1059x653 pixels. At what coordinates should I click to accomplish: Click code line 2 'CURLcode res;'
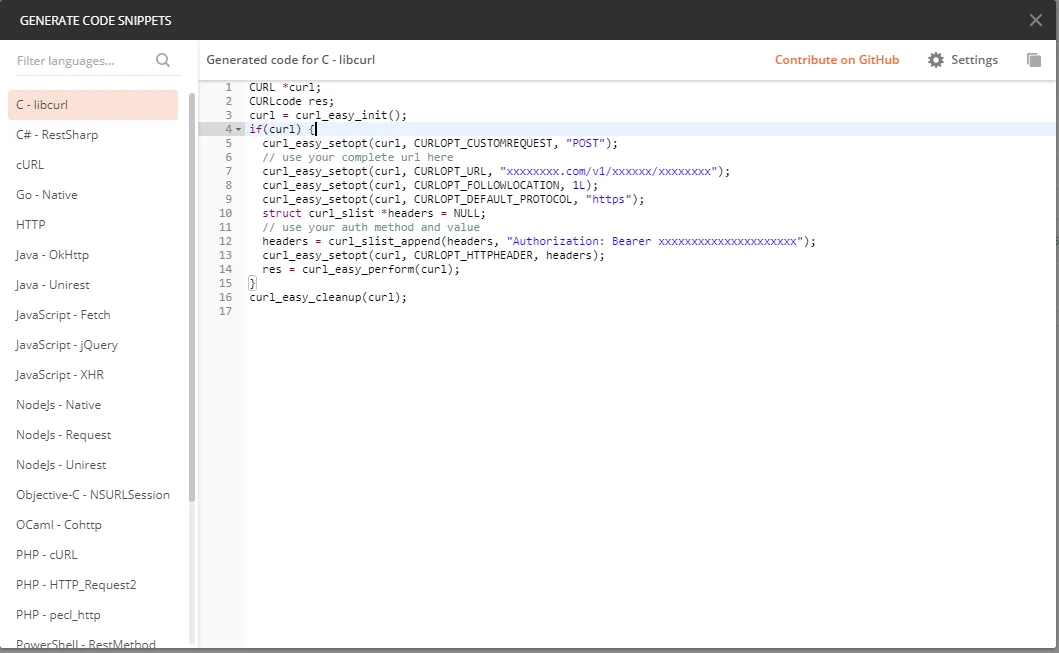point(292,101)
